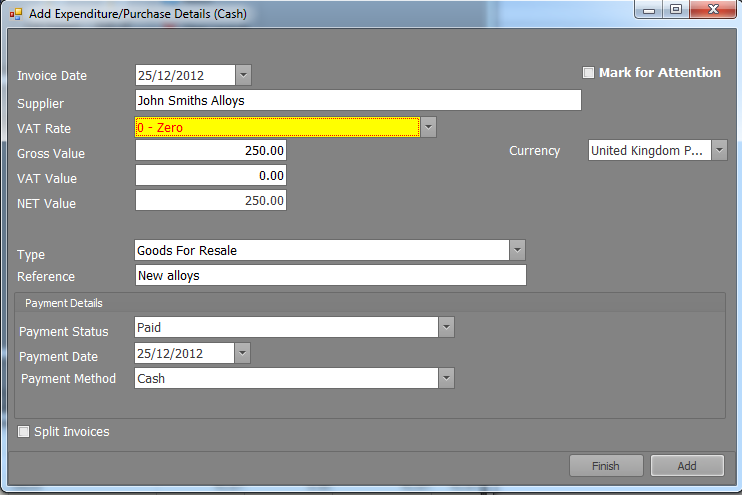Minimize the Add Expenditure window
Viewport: 742px width, 495px height.
651,11
